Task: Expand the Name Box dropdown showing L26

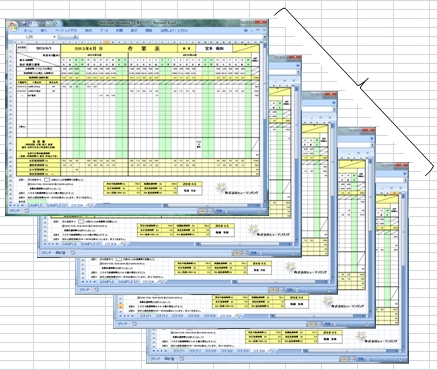Action: [55, 37]
